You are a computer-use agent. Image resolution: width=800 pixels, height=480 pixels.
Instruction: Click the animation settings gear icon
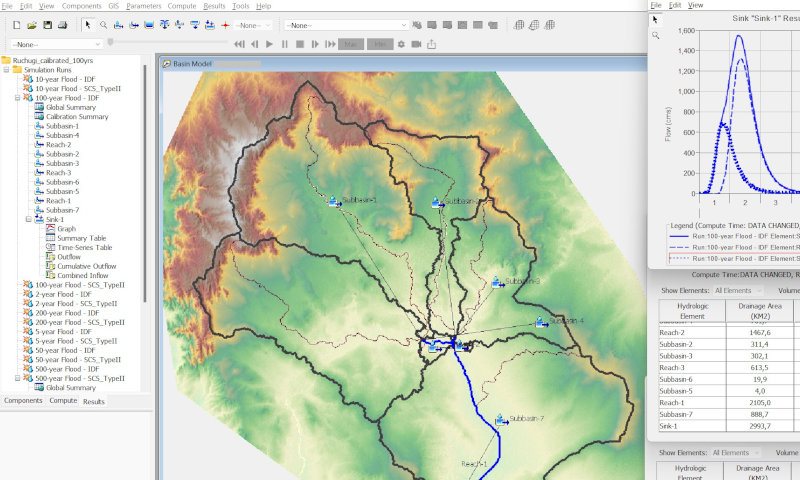(401, 44)
